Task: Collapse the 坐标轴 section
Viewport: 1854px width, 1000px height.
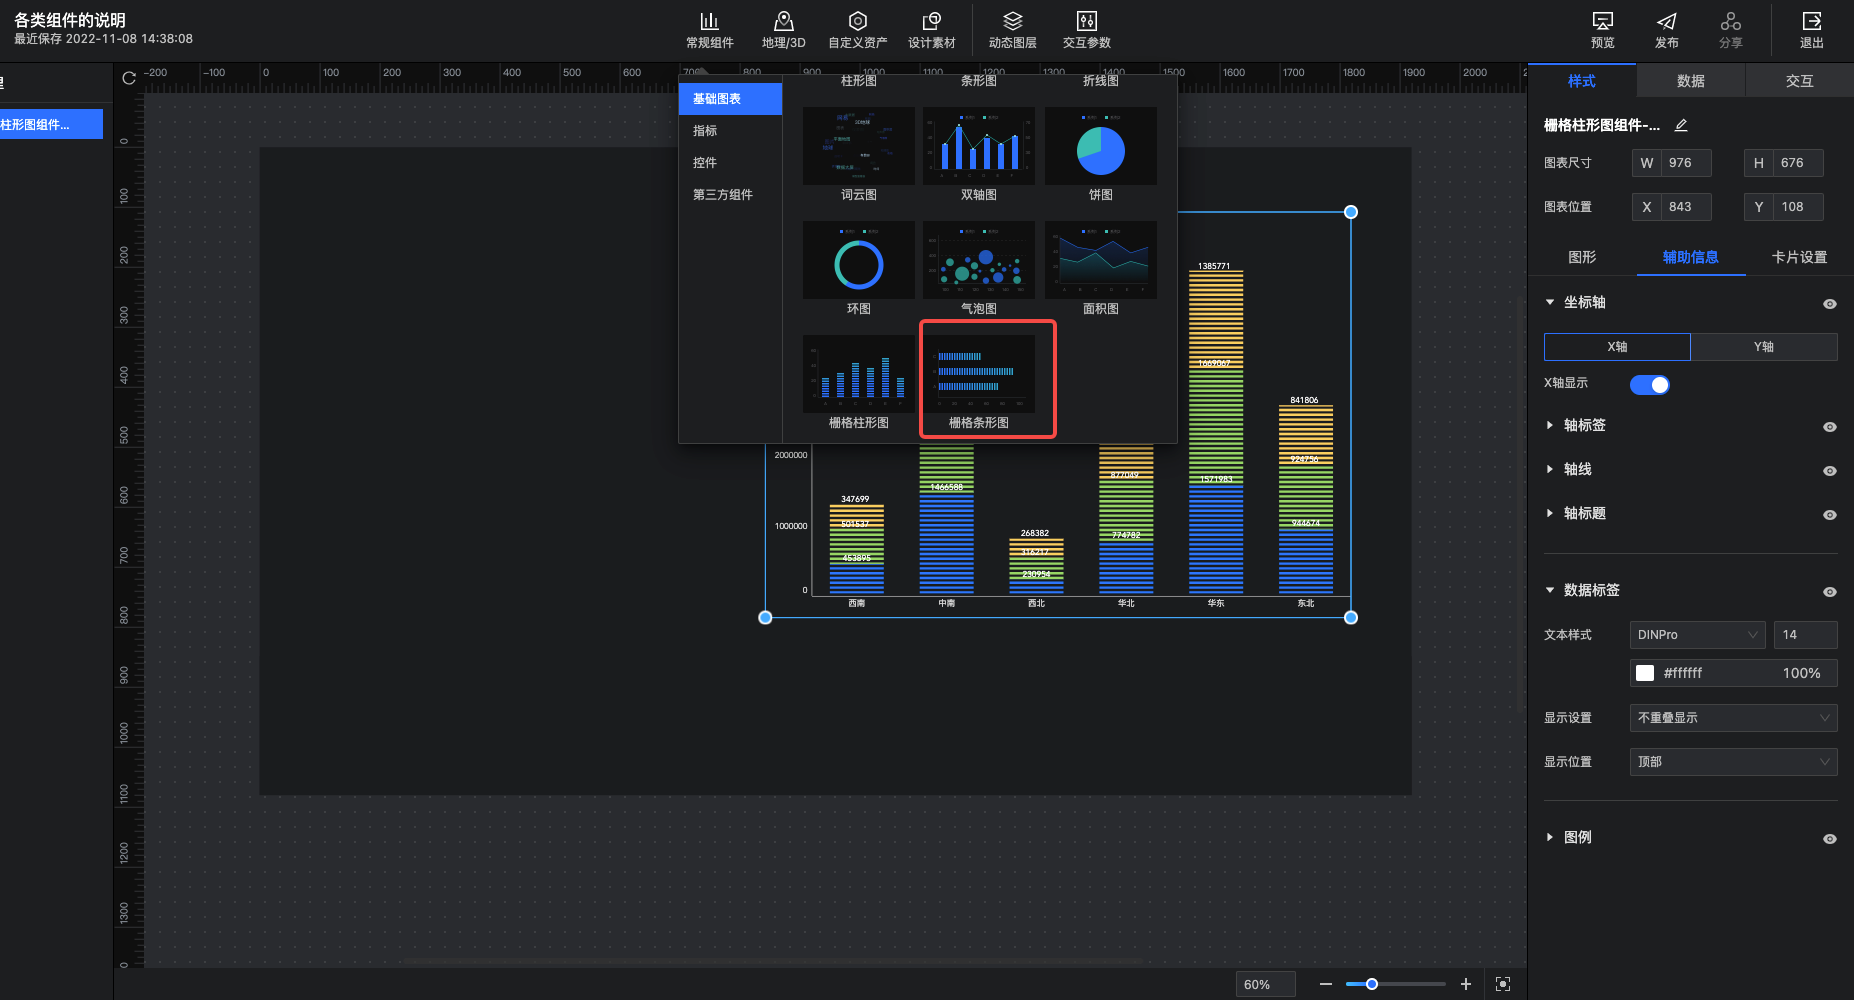Action: tap(1550, 302)
